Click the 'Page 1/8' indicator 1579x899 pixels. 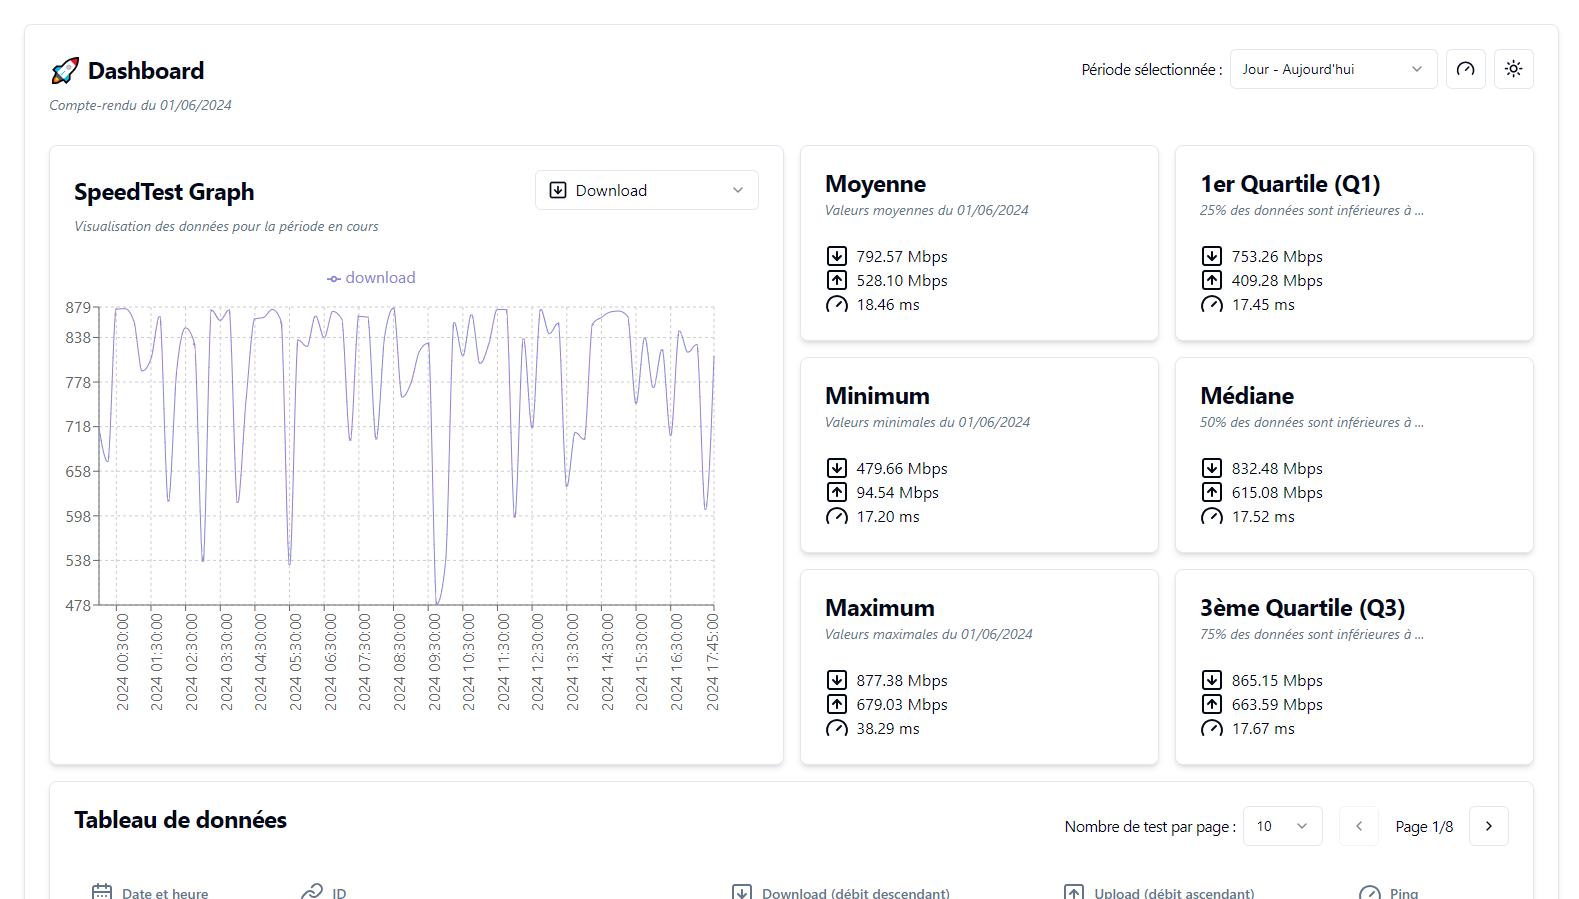pyautogui.click(x=1424, y=827)
